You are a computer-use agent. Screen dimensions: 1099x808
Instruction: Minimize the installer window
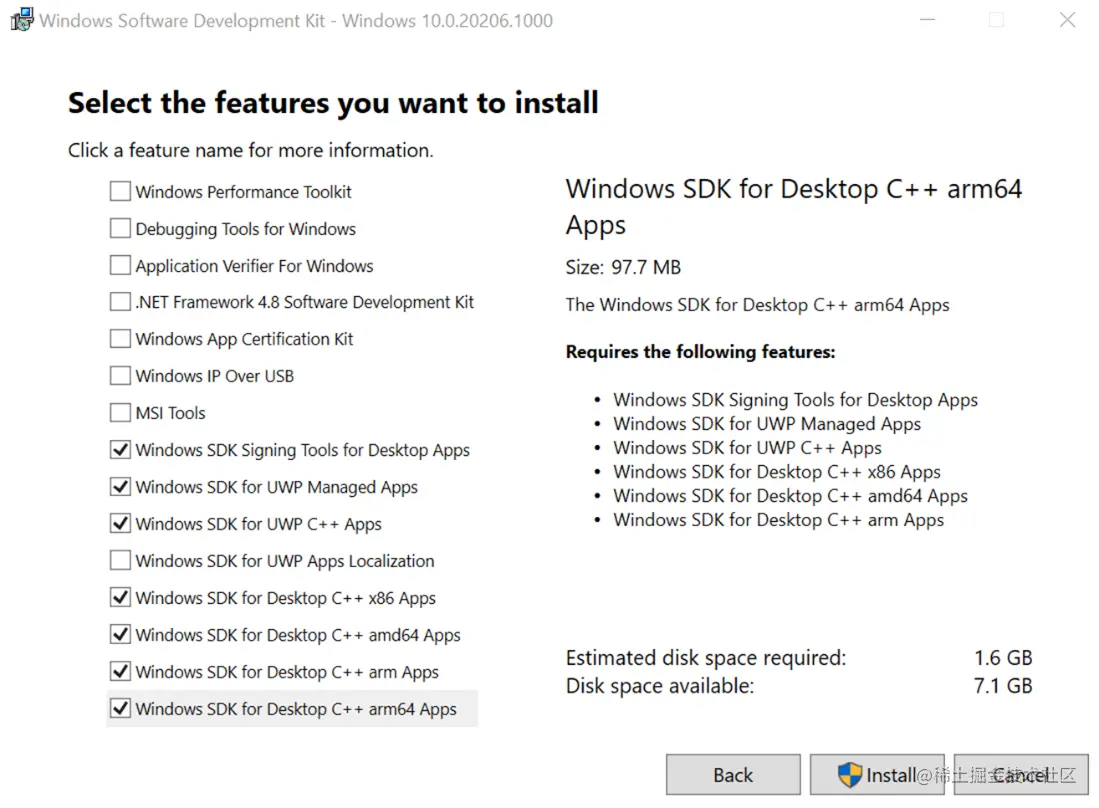tap(927, 20)
